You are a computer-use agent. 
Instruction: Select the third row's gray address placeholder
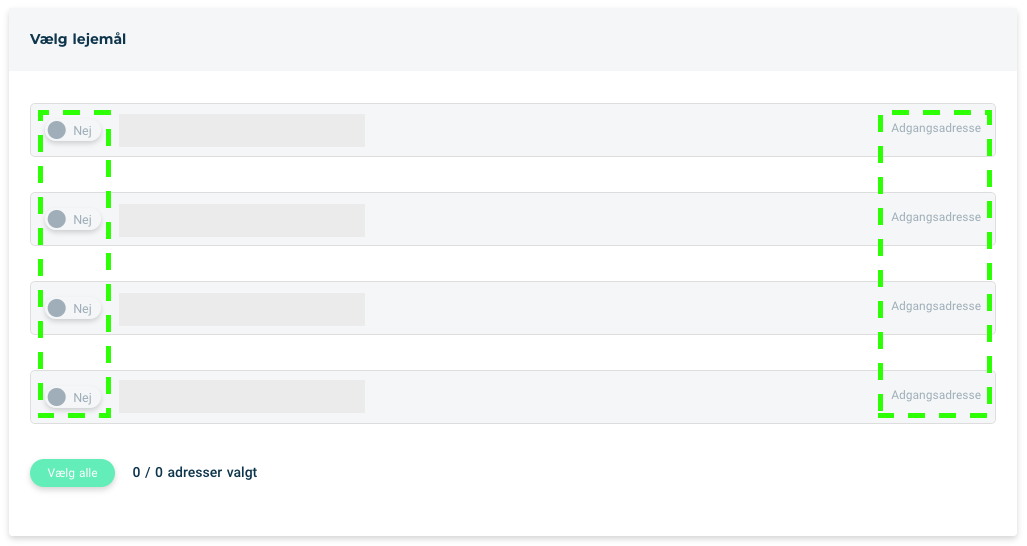coord(242,309)
